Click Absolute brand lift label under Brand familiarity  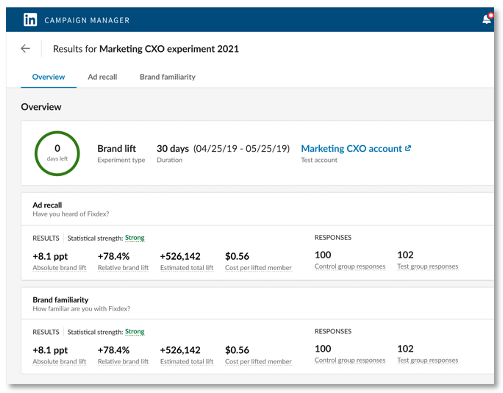pyautogui.click(x=59, y=361)
